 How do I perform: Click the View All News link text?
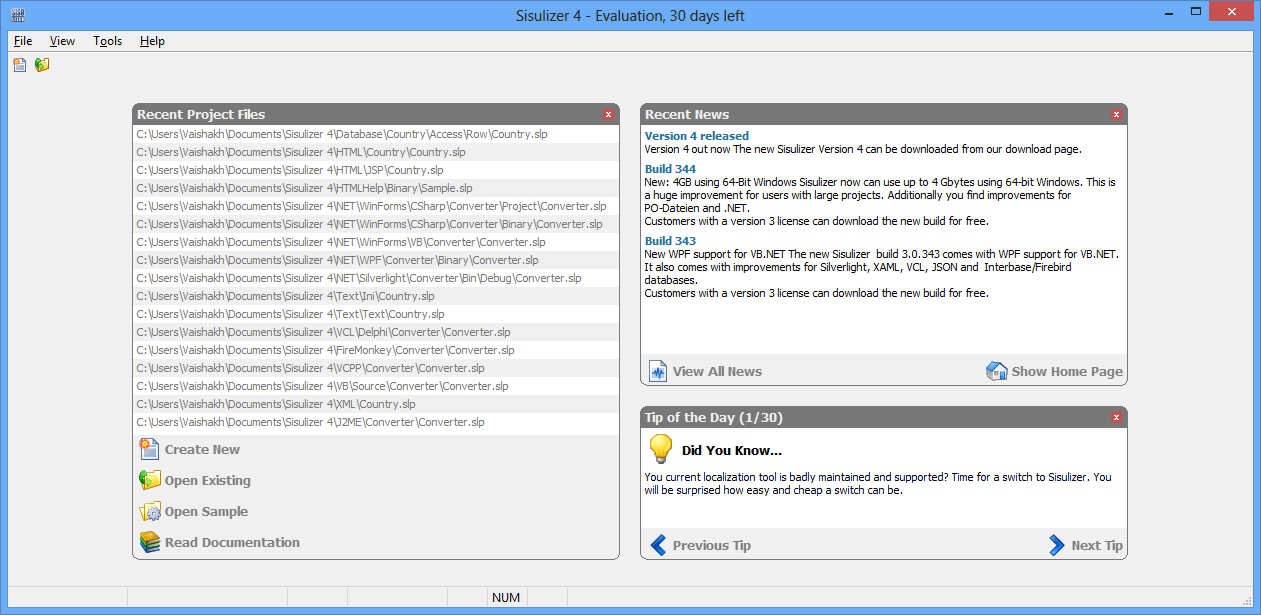tap(717, 371)
